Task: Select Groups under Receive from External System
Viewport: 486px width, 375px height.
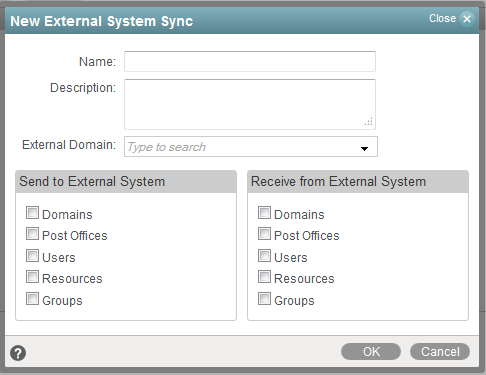Action: point(264,299)
